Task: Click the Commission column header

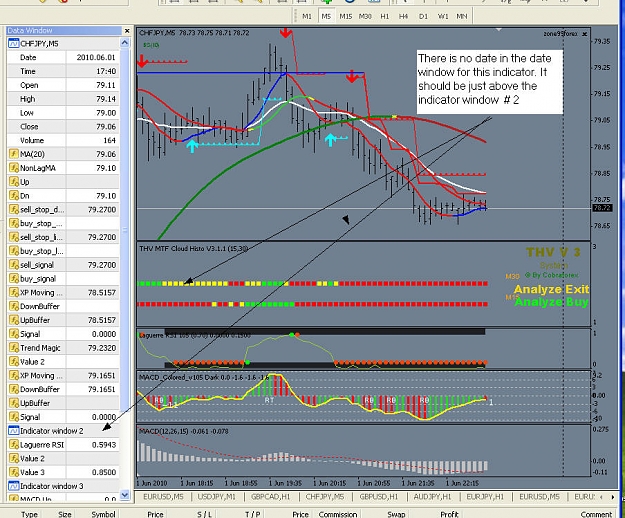Action: click(x=338, y=514)
